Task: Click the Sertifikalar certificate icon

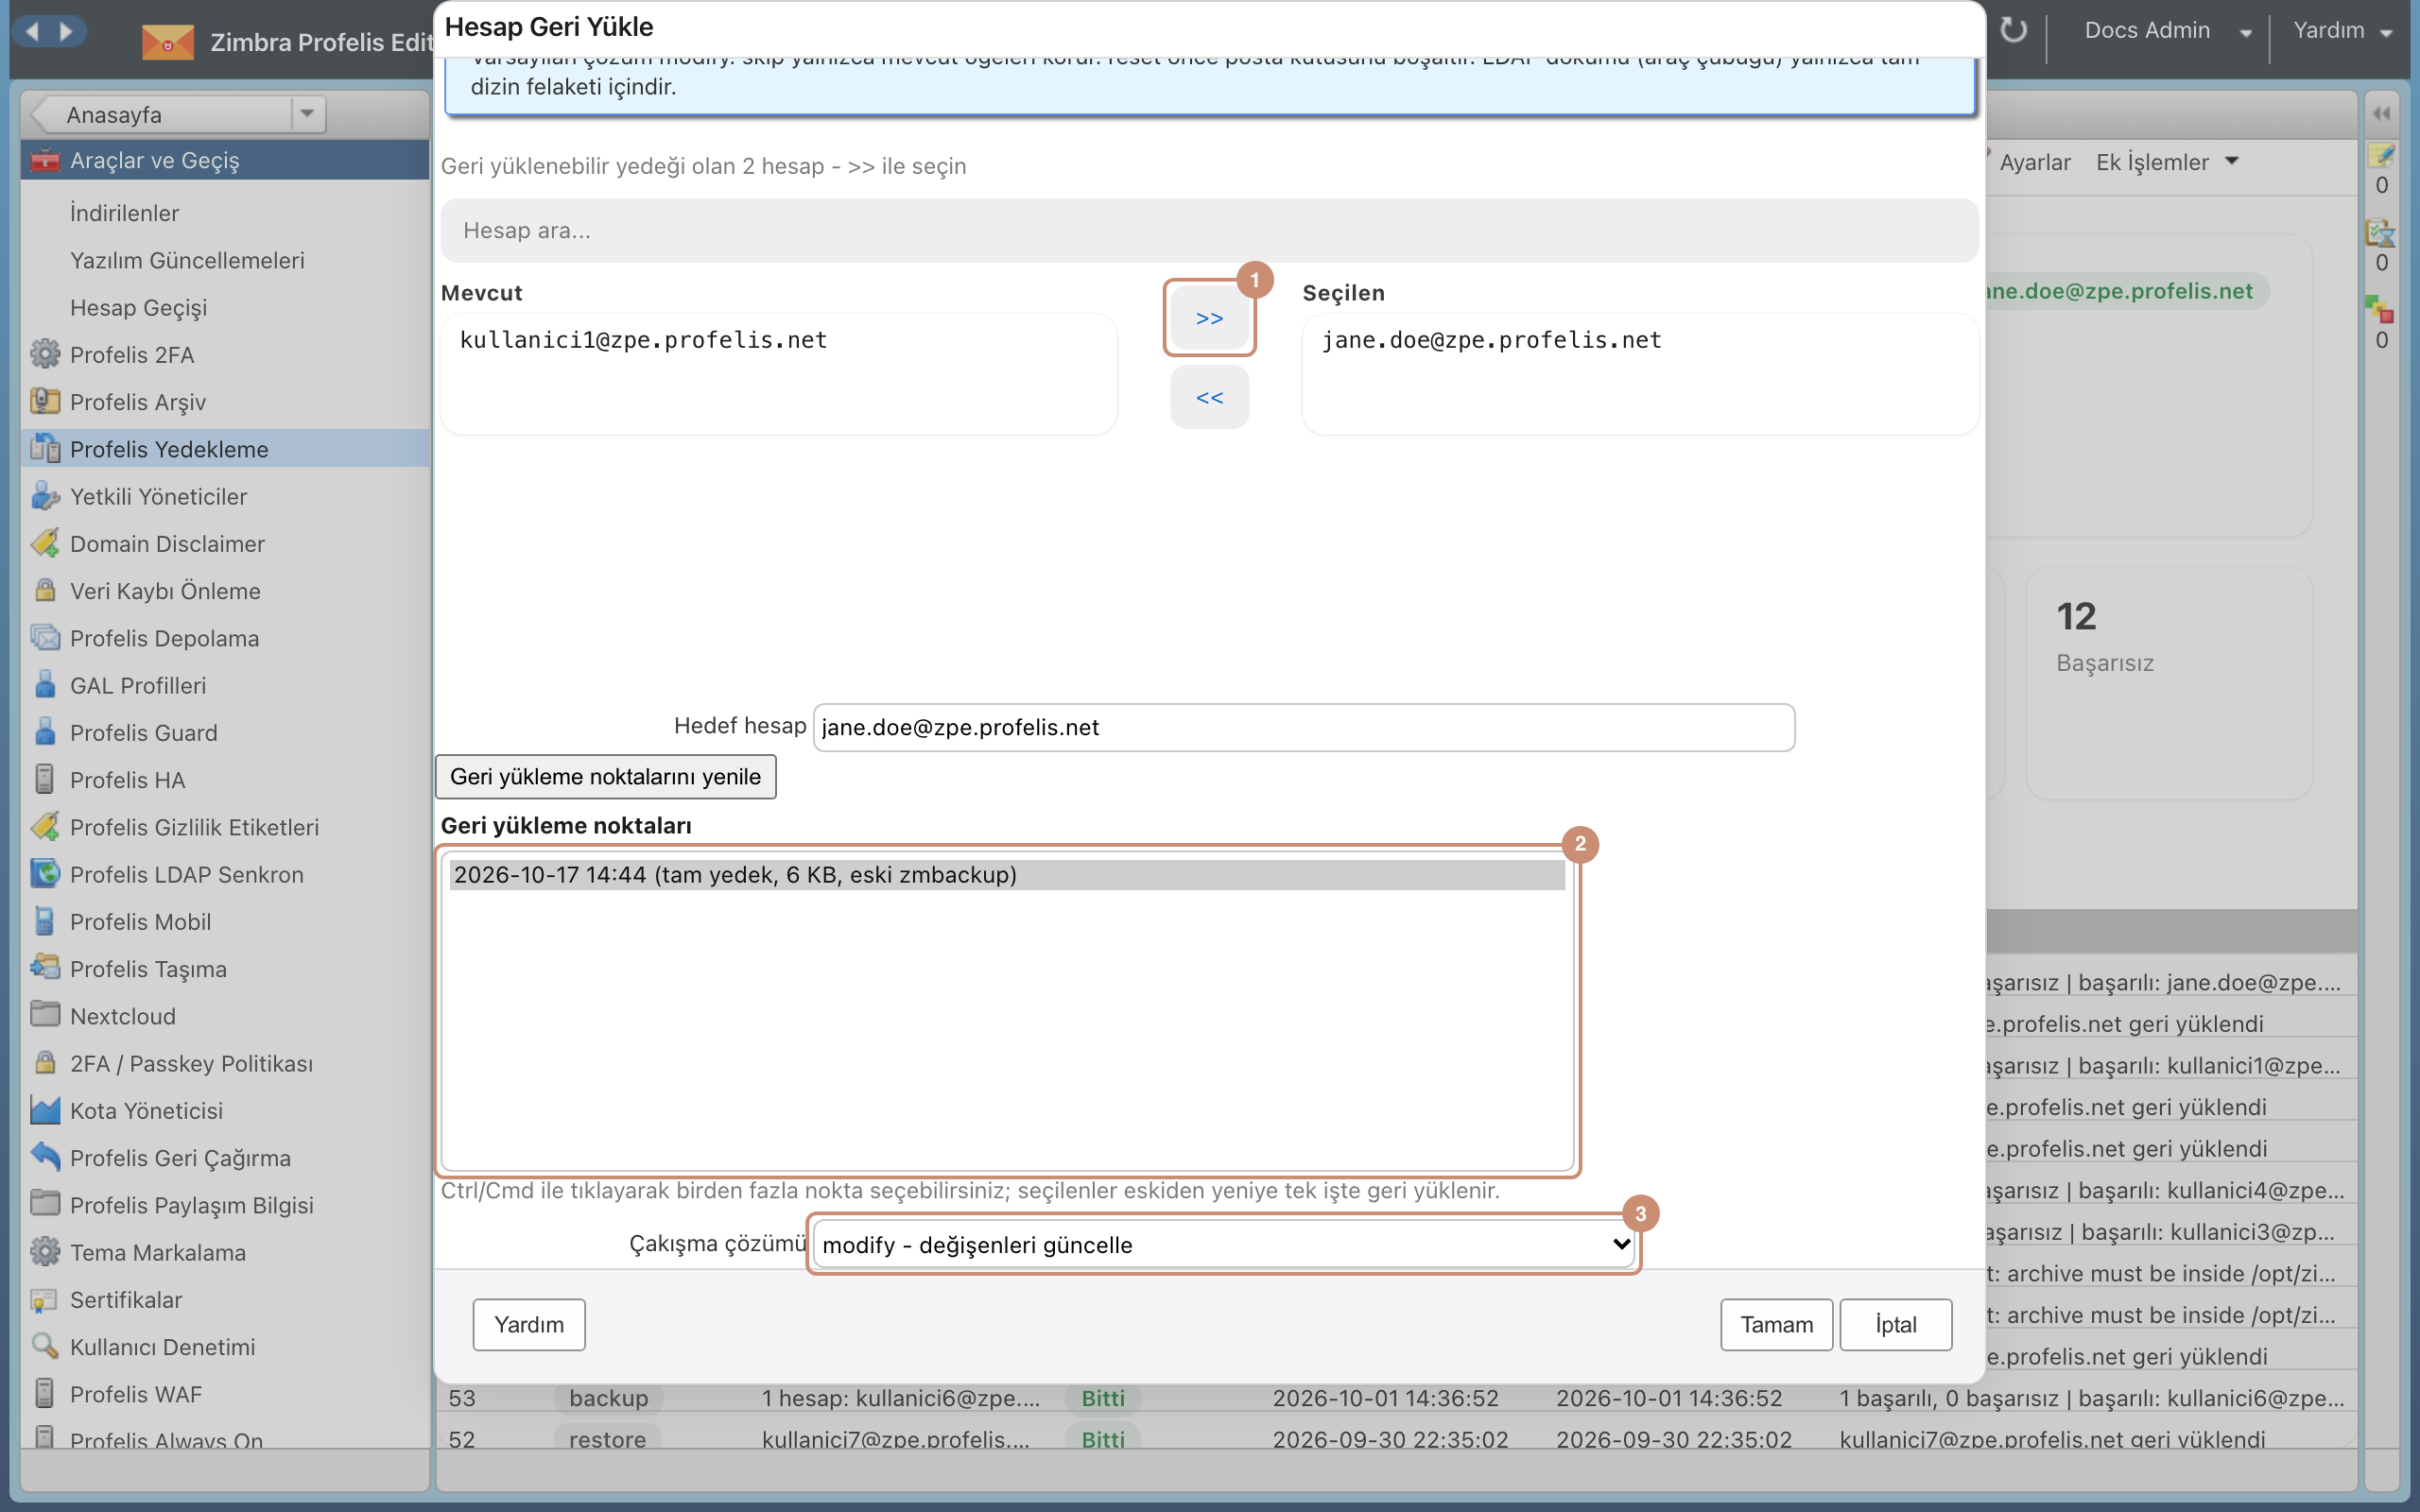Action: coord(45,1299)
